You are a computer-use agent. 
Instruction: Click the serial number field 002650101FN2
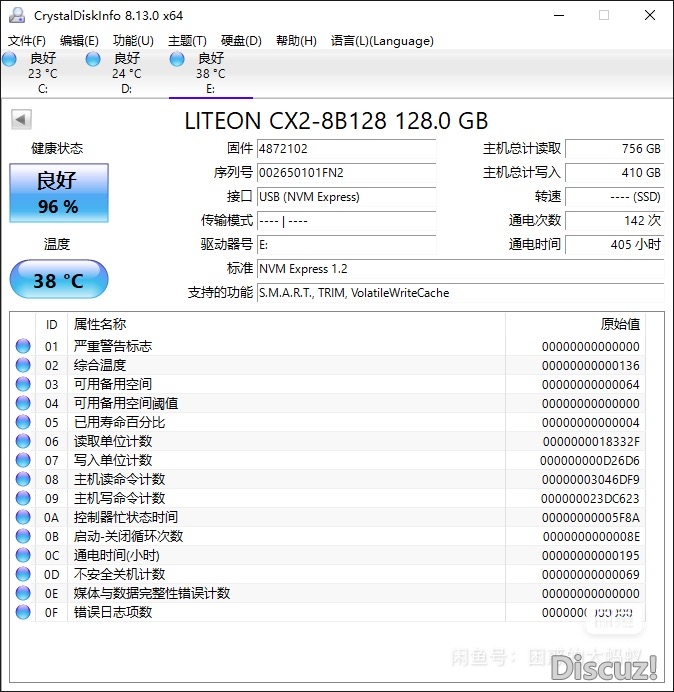click(x=346, y=173)
